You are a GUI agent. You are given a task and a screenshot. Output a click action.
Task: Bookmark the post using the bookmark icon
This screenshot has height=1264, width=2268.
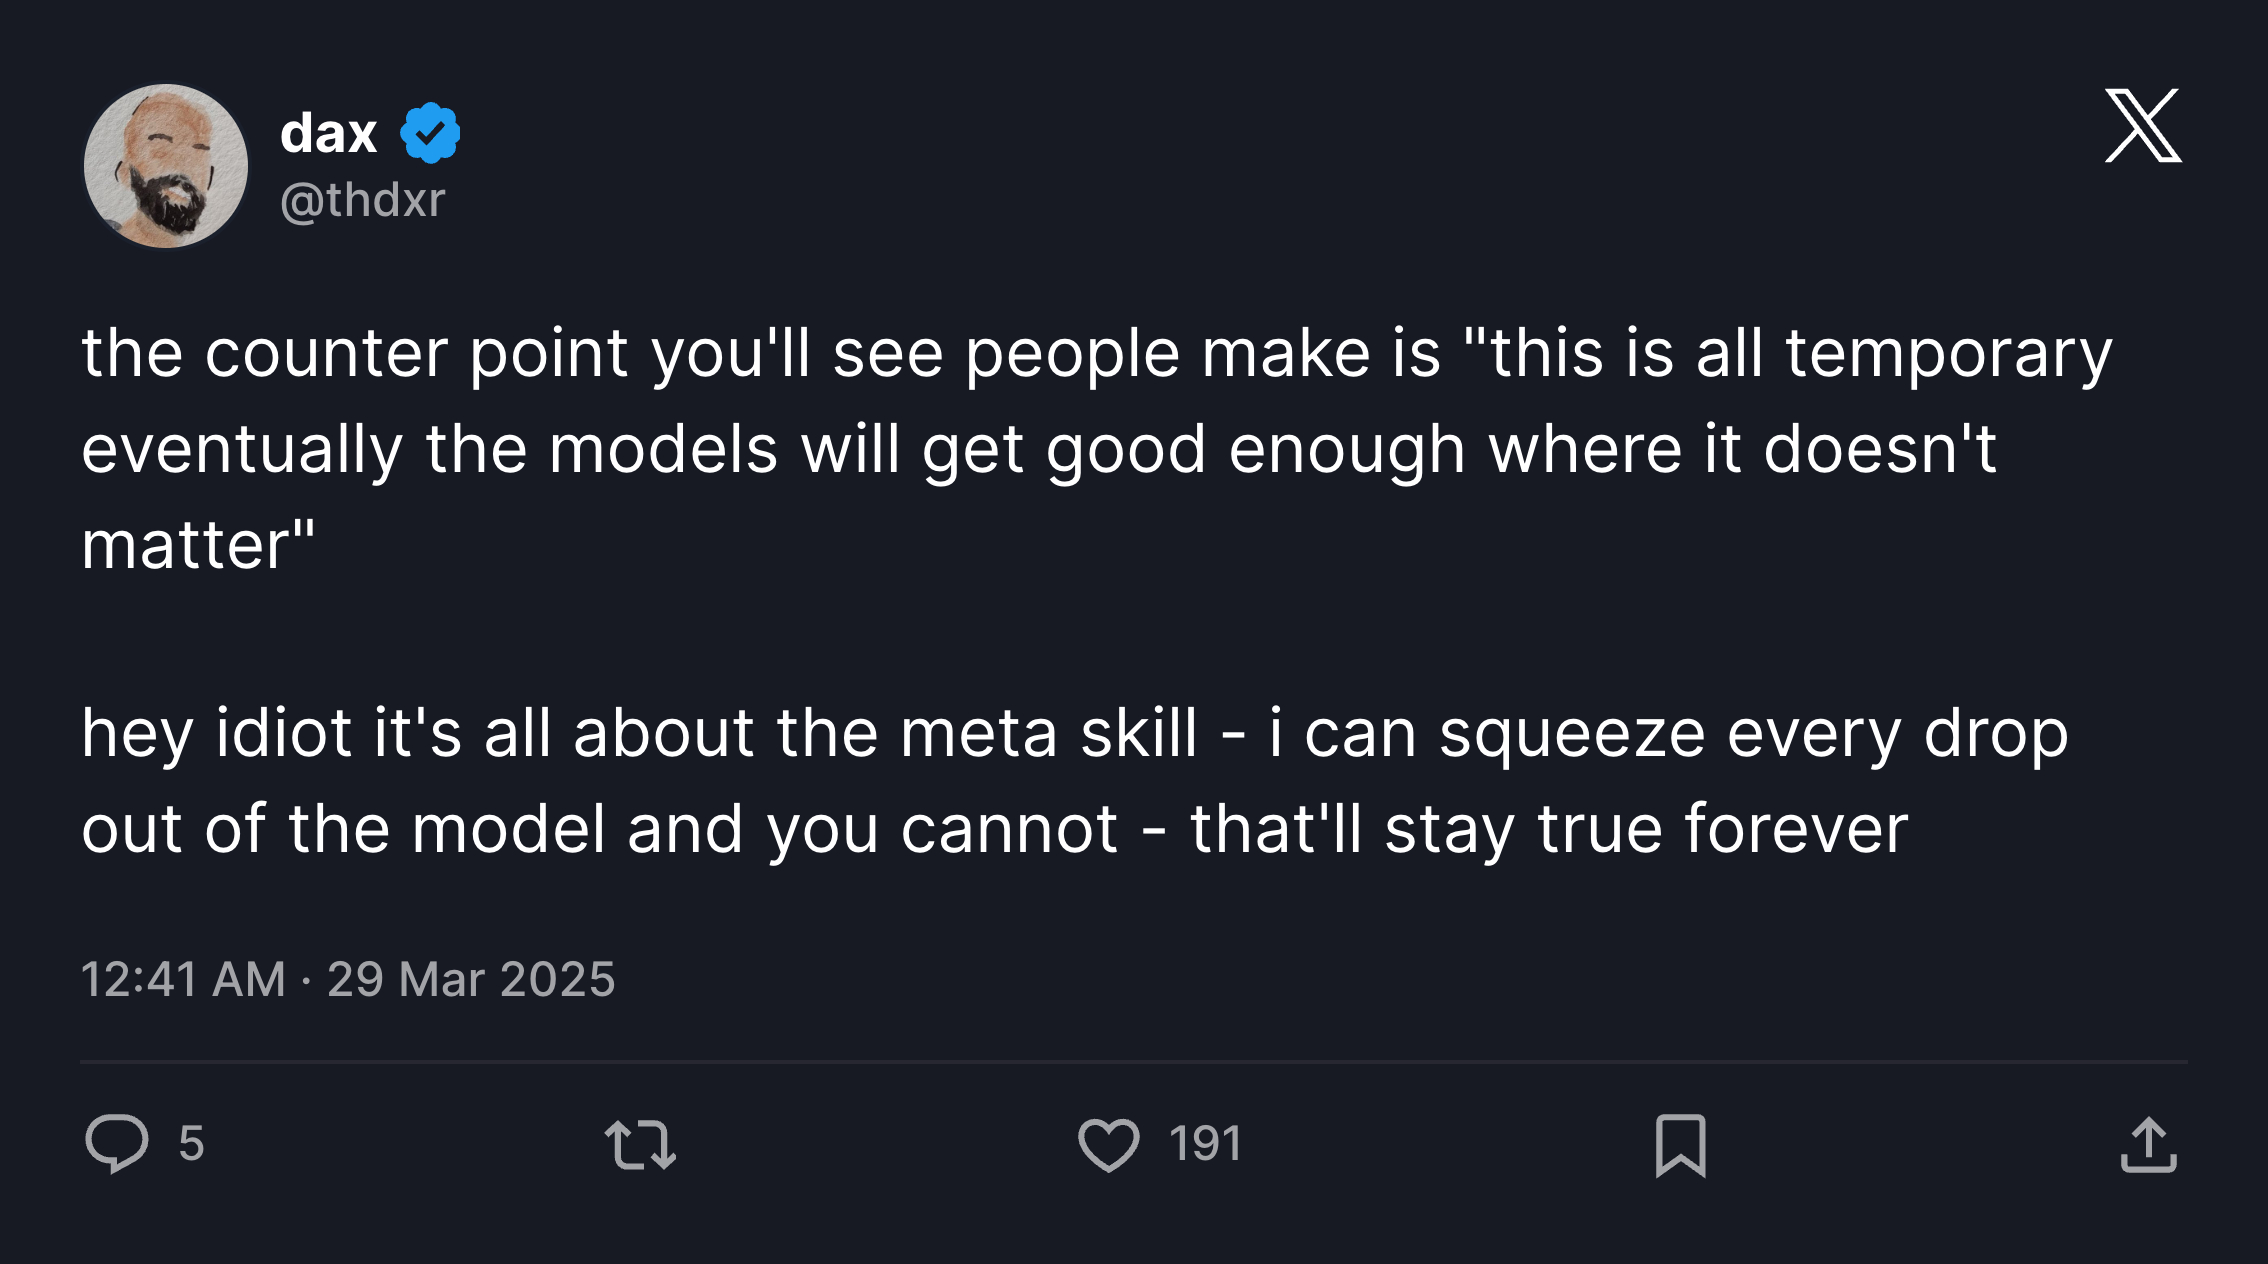point(1681,1145)
